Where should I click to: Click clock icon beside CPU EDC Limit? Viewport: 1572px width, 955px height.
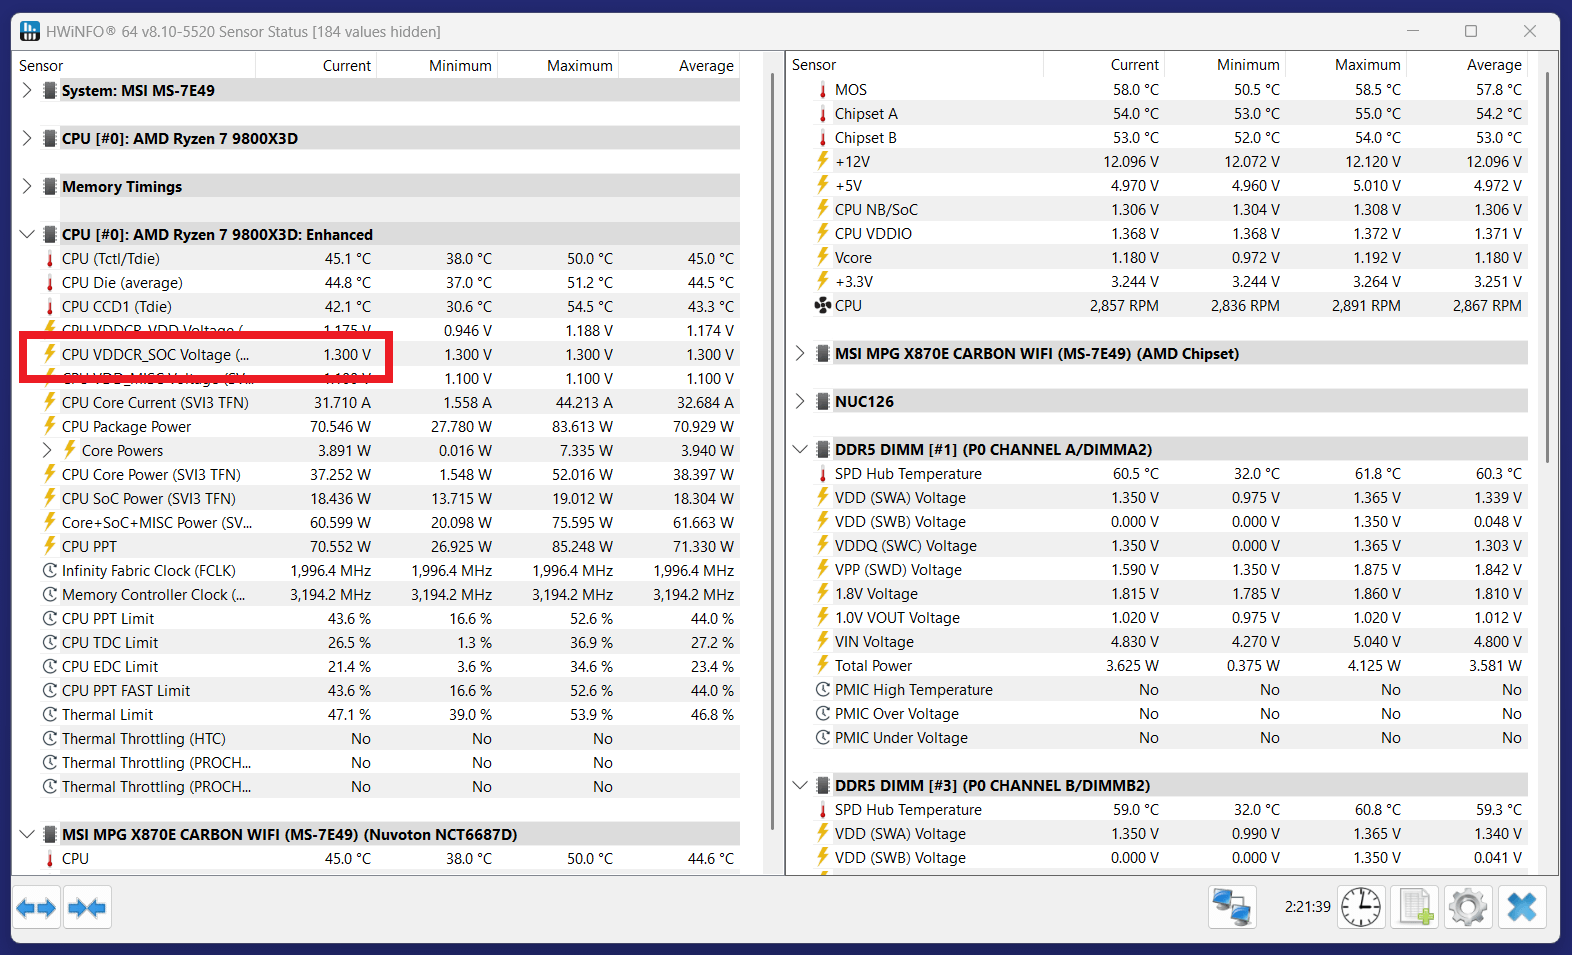(49, 667)
